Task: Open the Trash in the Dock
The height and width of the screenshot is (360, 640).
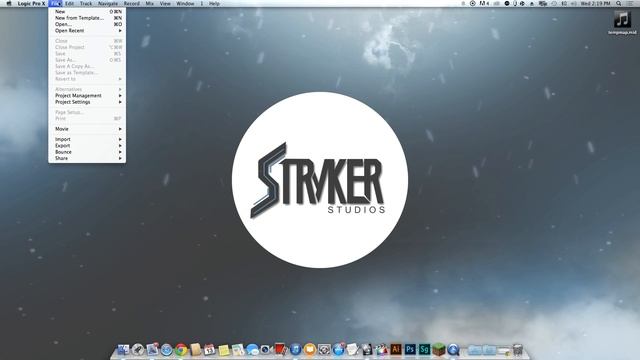Action: (x=518, y=349)
